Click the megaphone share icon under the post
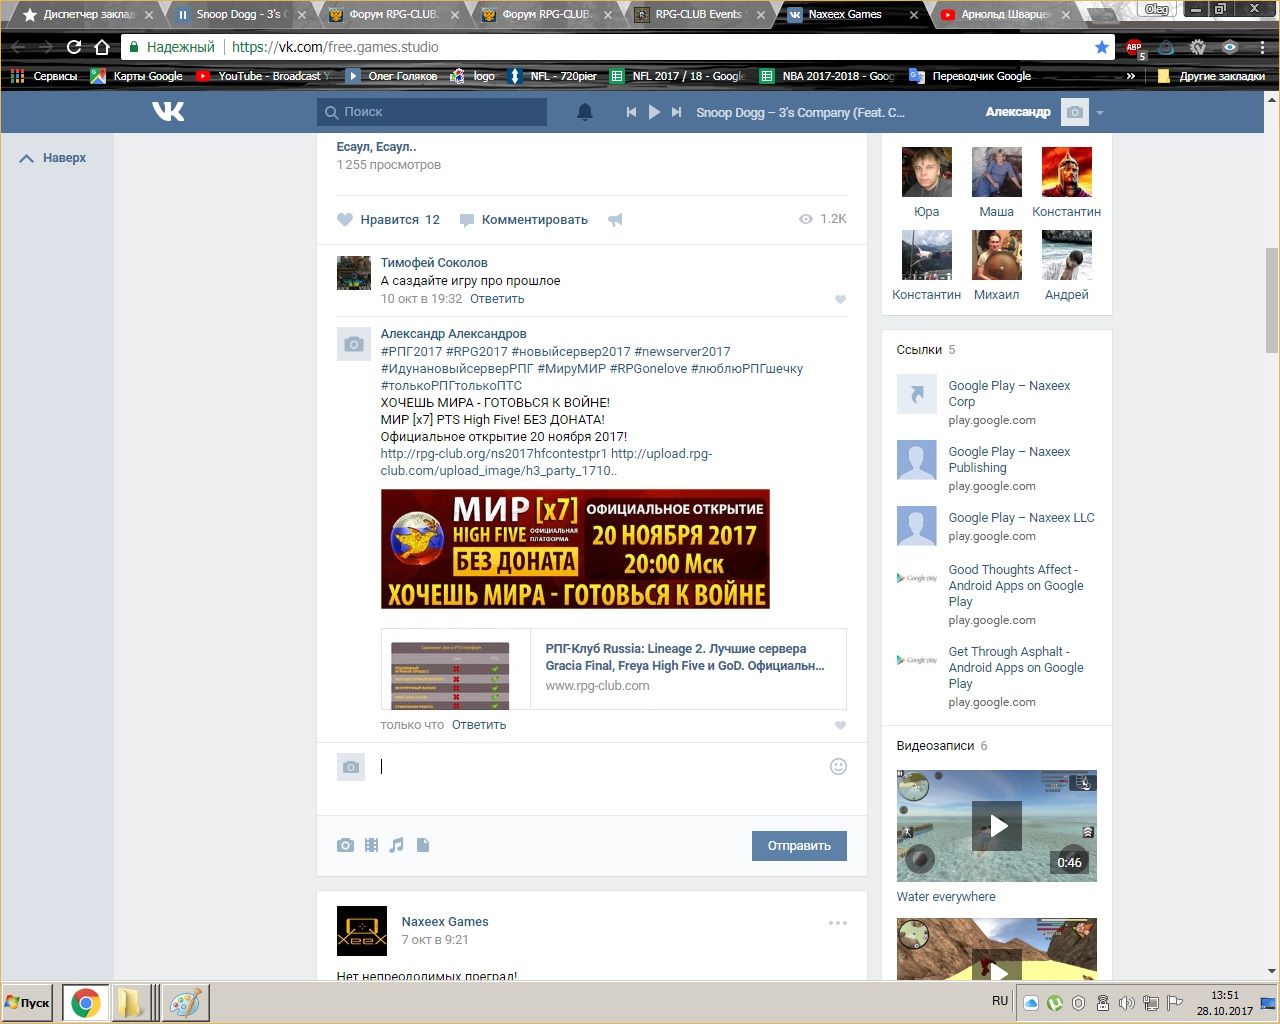Viewport: 1280px width, 1024px height. tap(615, 220)
